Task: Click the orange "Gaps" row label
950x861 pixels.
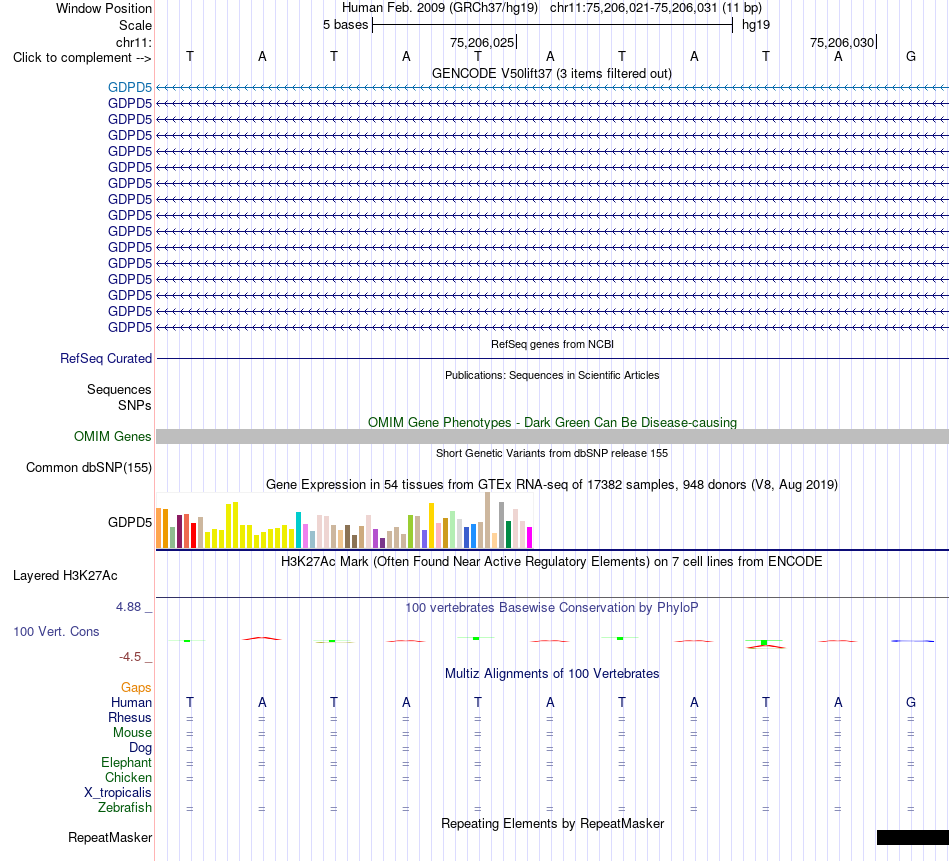Action: [136, 687]
